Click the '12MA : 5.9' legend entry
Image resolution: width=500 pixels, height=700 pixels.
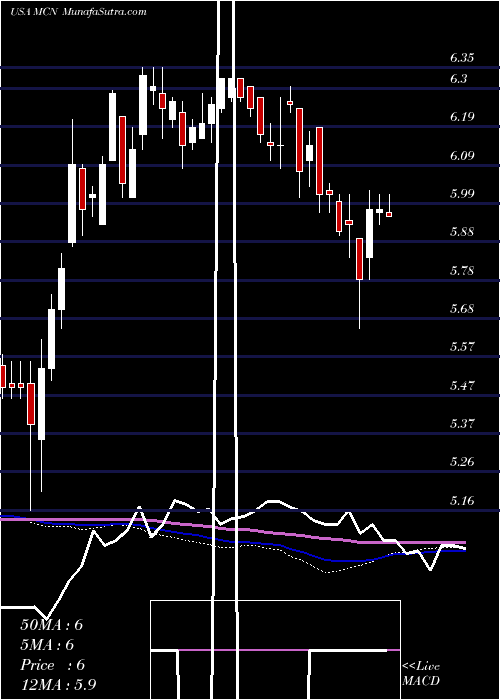pyautogui.click(x=59, y=685)
